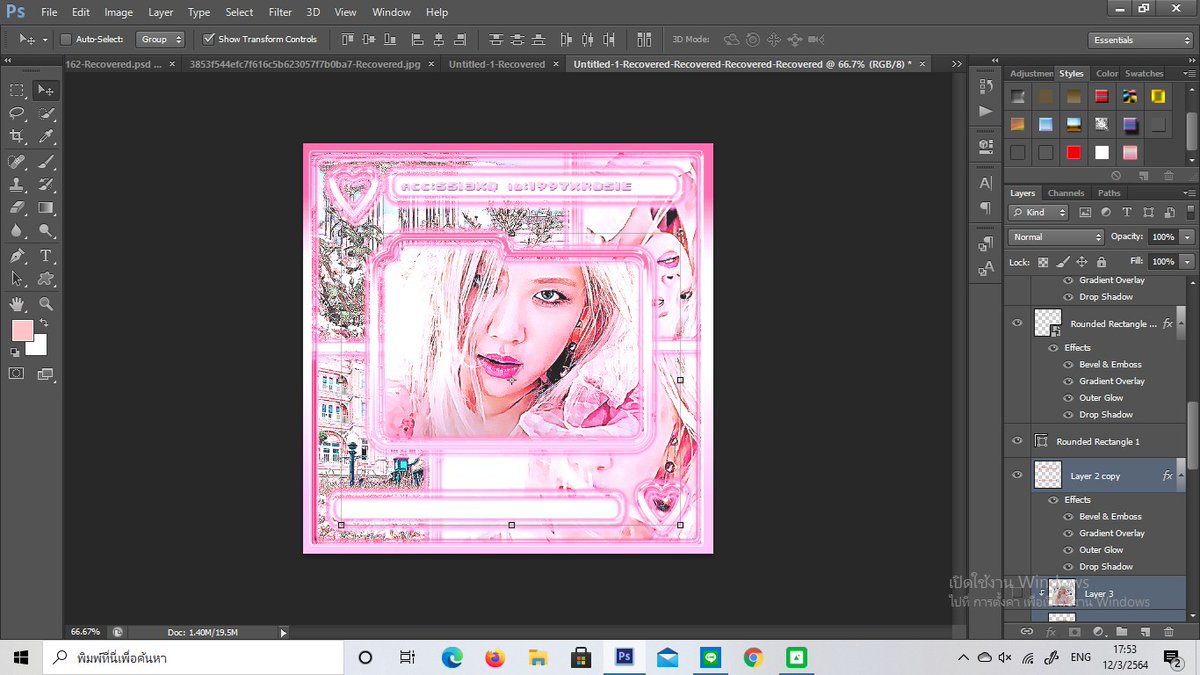
Task: Click the foreground pink color swatch
Action: tap(21, 330)
